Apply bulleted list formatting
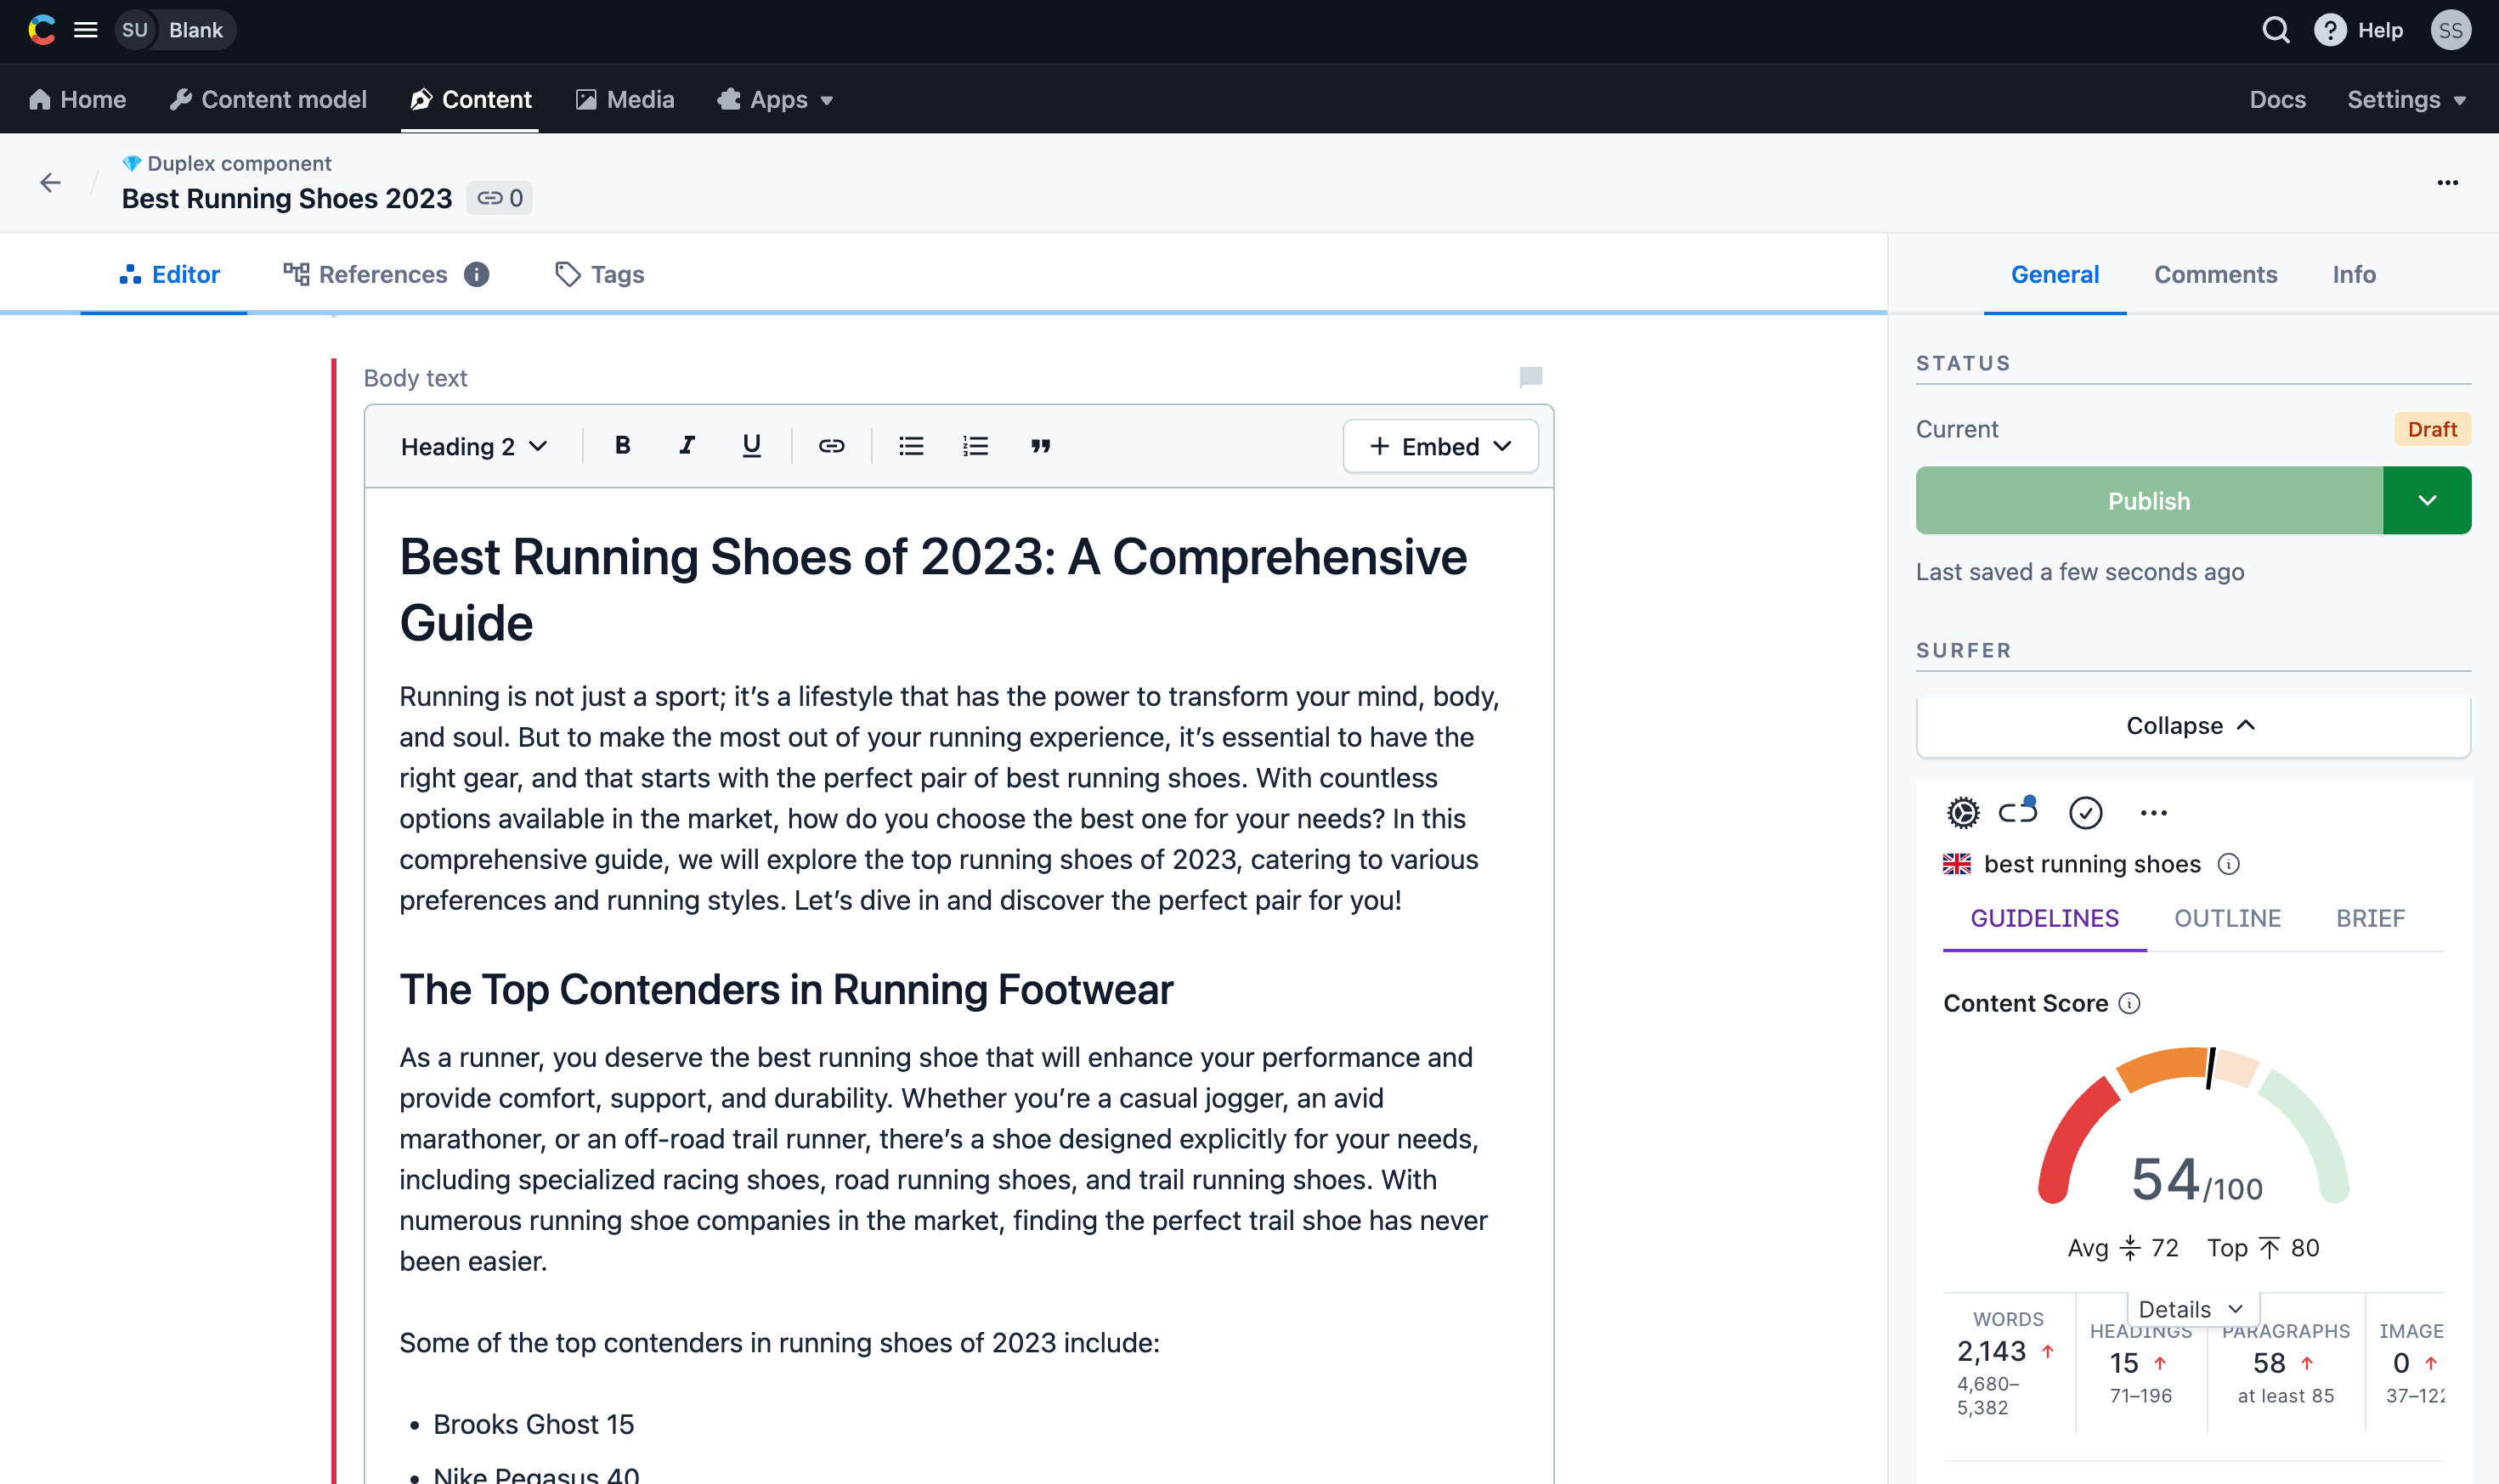 (910, 446)
